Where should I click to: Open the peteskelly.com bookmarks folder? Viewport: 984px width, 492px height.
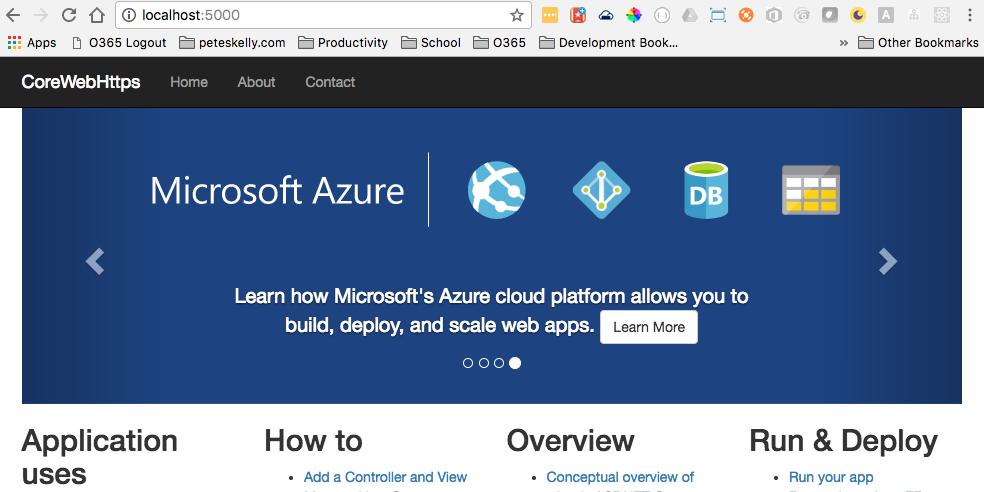click(232, 43)
